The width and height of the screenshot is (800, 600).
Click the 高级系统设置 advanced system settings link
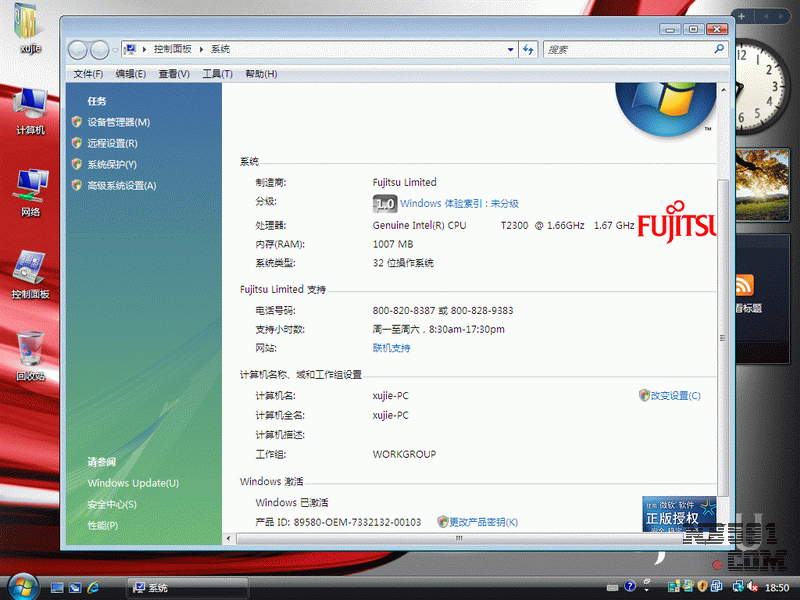tap(121, 185)
